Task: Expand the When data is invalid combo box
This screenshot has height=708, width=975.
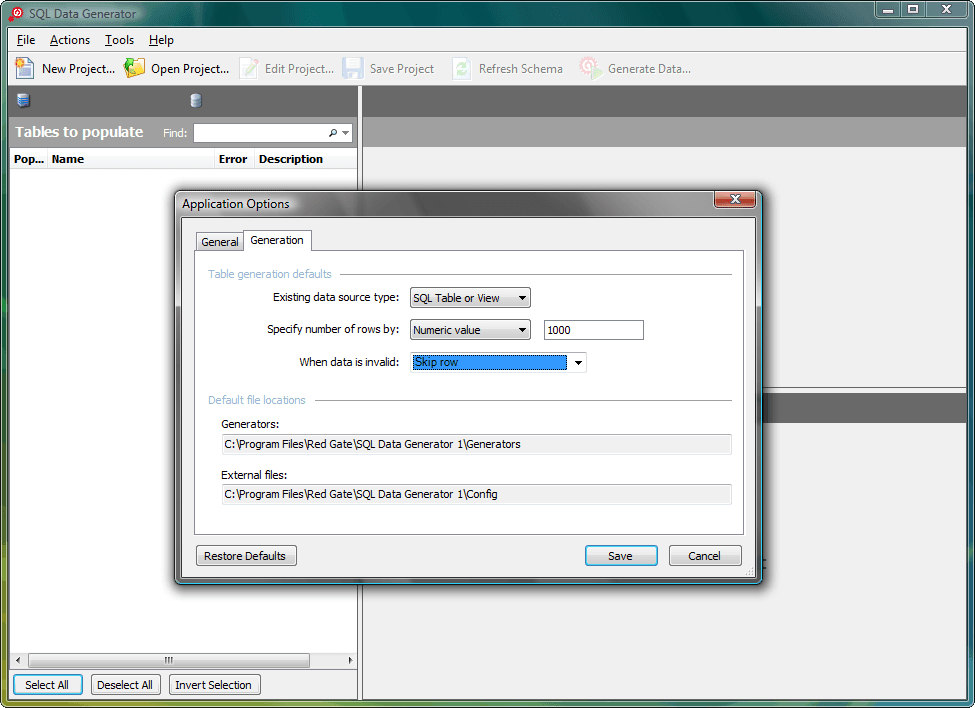Action: pyautogui.click(x=578, y=362)
